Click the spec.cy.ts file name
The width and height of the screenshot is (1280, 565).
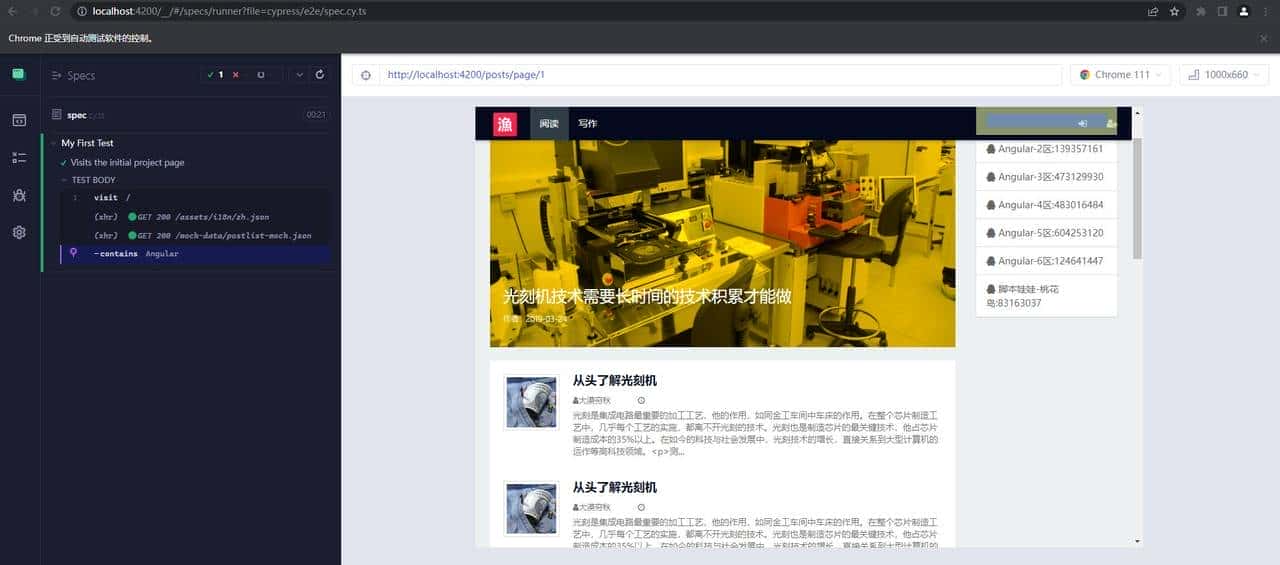[85, 115]
